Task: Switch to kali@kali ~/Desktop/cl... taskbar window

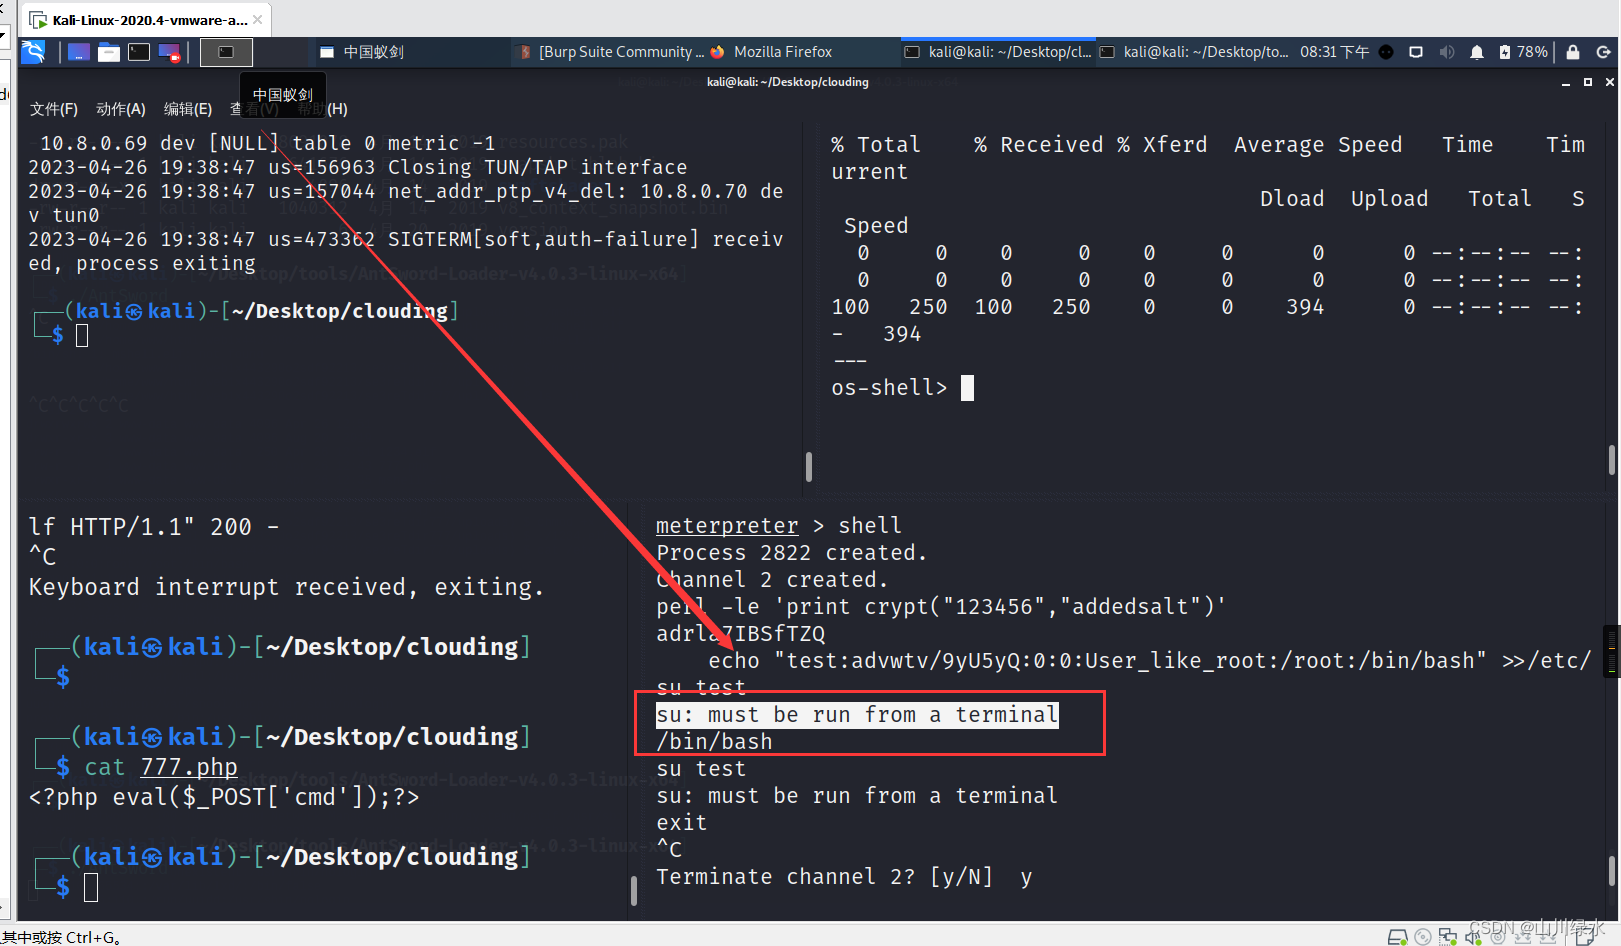Action: click(997, 52)
